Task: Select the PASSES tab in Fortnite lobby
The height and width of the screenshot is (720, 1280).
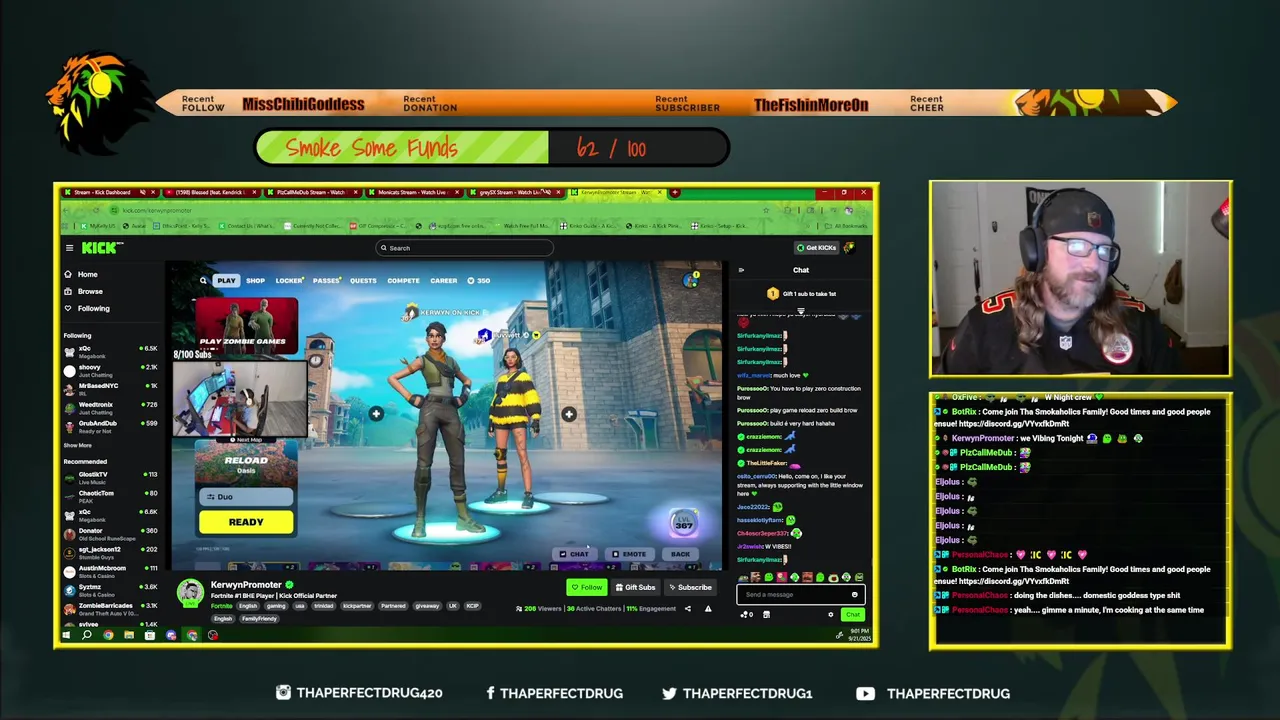Action: click(326, 281)
